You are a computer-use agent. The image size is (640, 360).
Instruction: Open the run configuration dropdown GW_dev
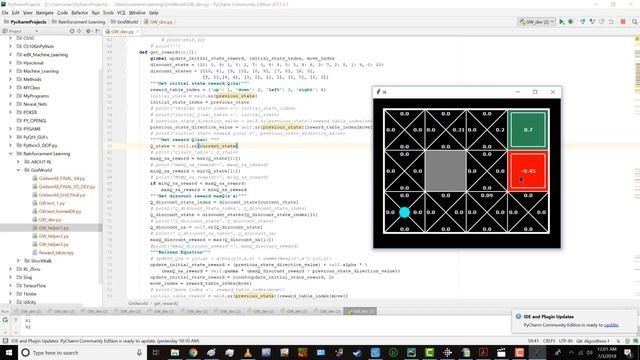pyautogui.click(x=537, y=22)
